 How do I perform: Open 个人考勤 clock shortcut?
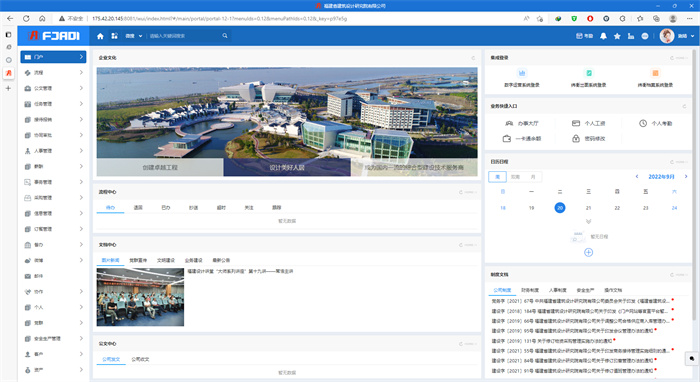(655, 123)
